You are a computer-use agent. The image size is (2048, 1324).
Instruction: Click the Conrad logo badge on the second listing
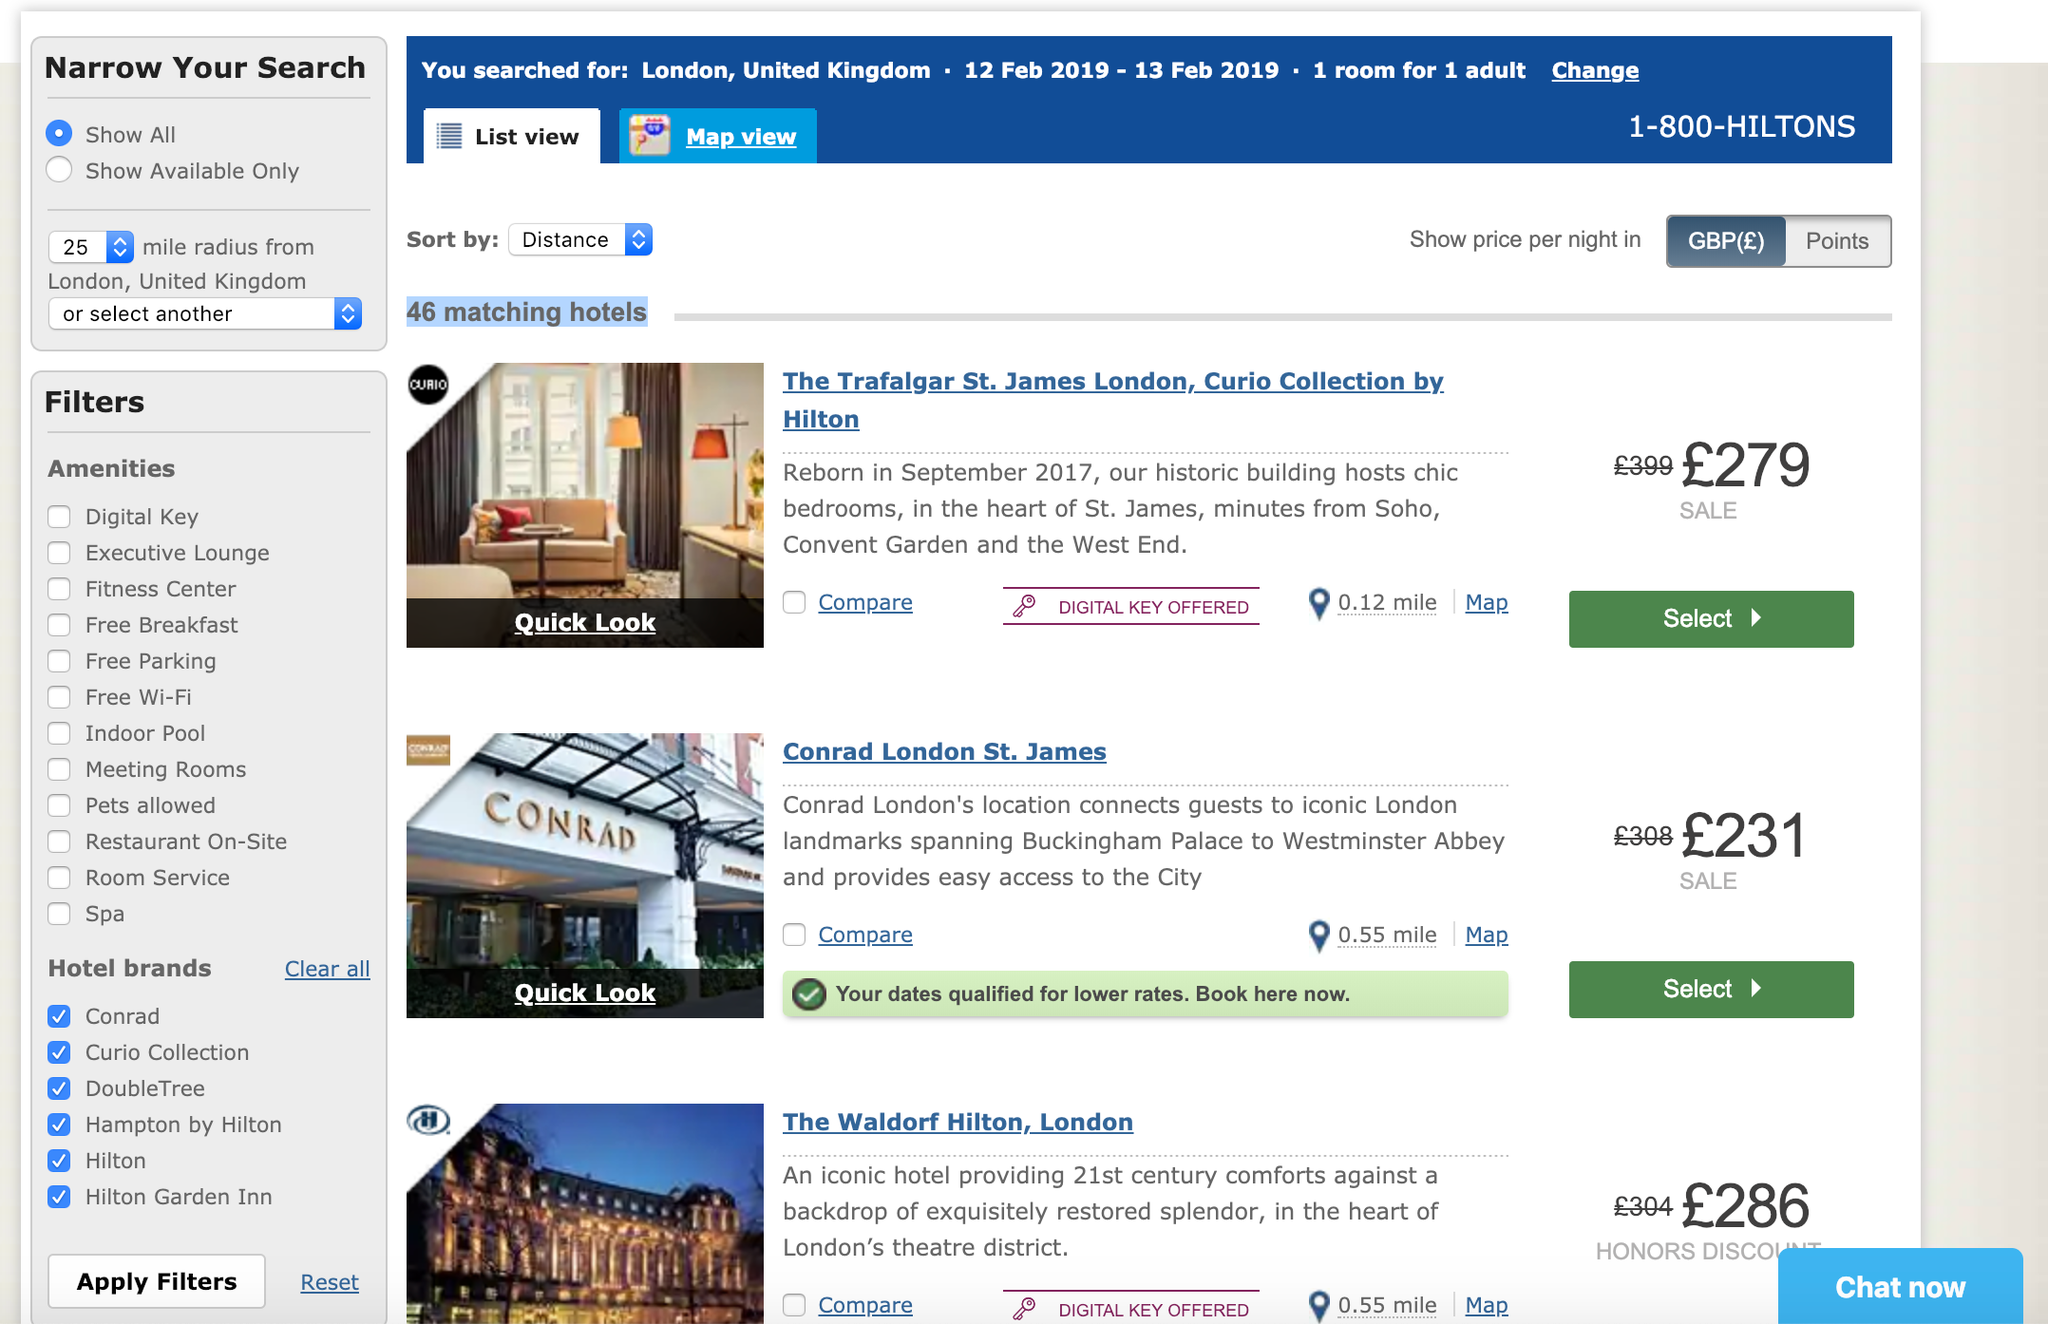tap(428, 751)
